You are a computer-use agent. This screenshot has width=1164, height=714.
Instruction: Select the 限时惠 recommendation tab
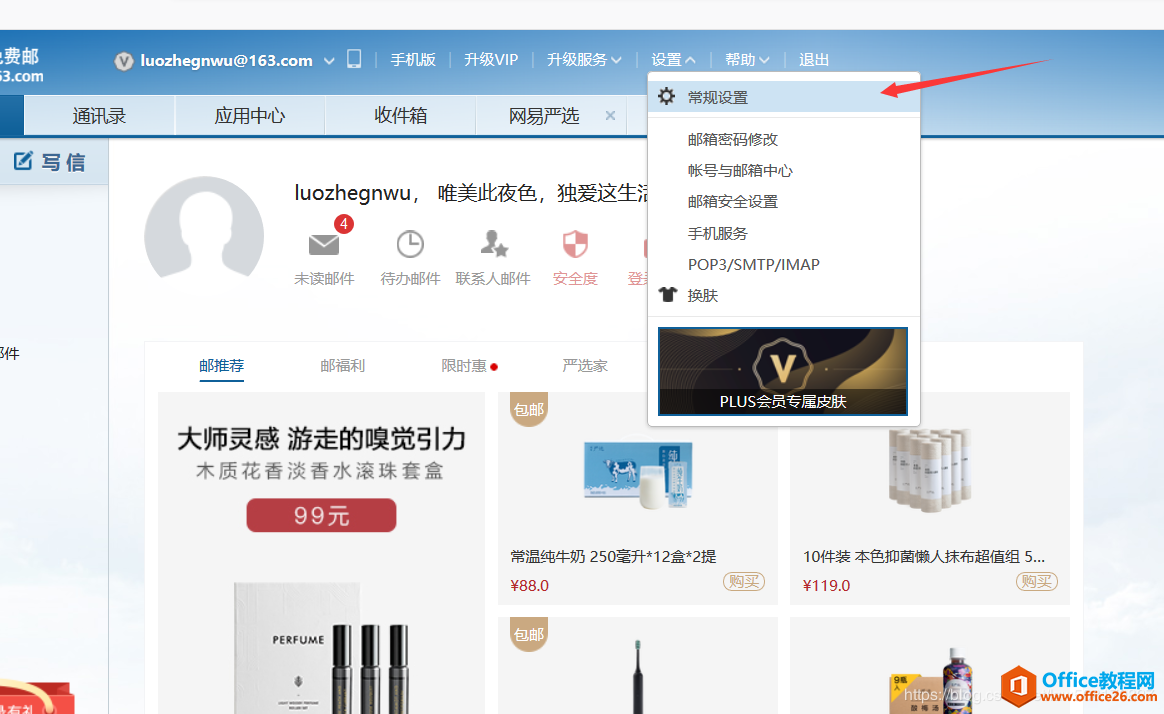pyautogui.click(x=464, y=366)
